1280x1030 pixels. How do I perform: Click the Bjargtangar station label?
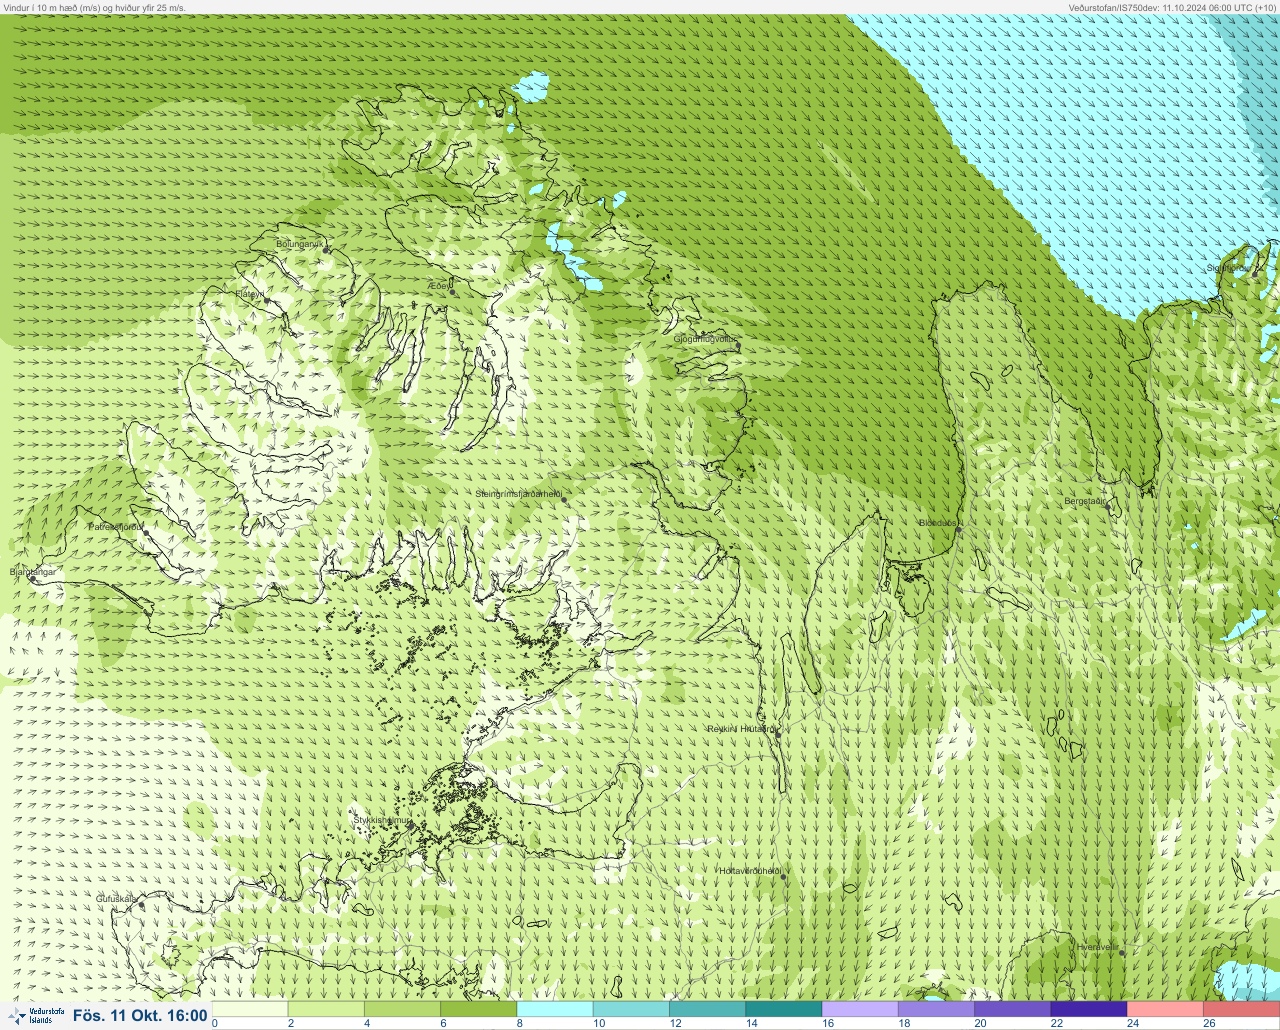[32, 572]
